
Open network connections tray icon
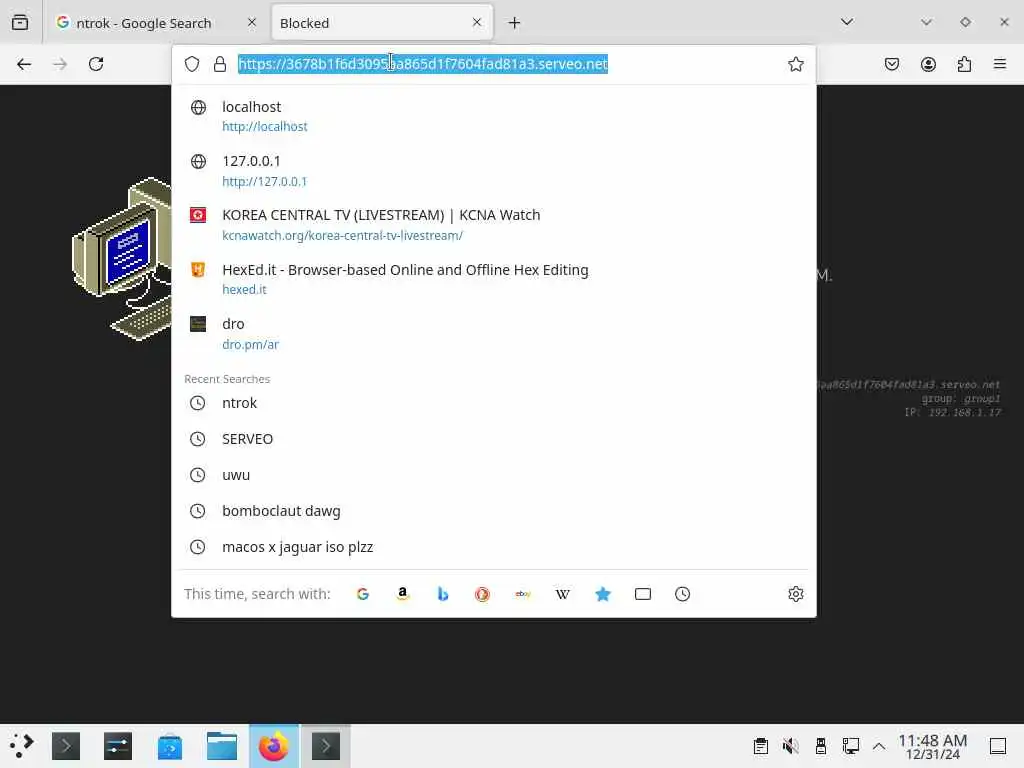tap(850, 746)
